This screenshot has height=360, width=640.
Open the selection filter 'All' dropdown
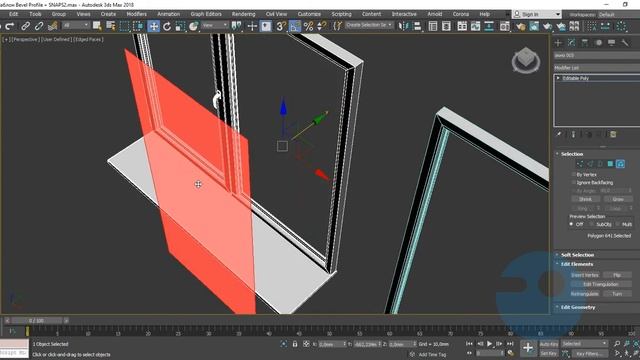coord(75,25)
